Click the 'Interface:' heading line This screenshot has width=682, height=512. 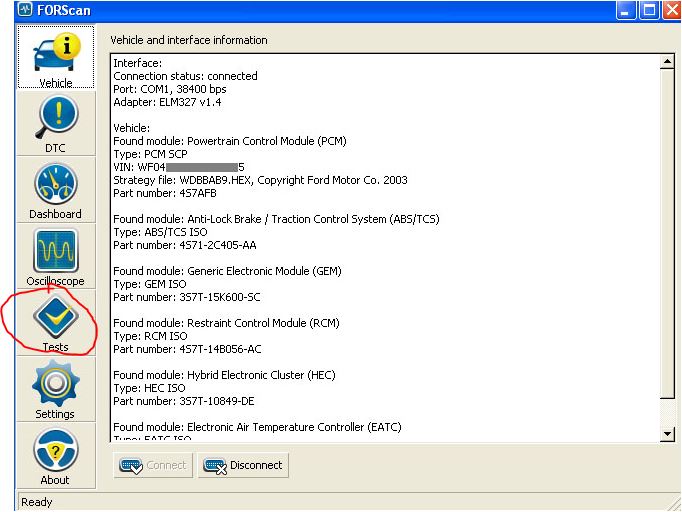(x=137, y=63)
